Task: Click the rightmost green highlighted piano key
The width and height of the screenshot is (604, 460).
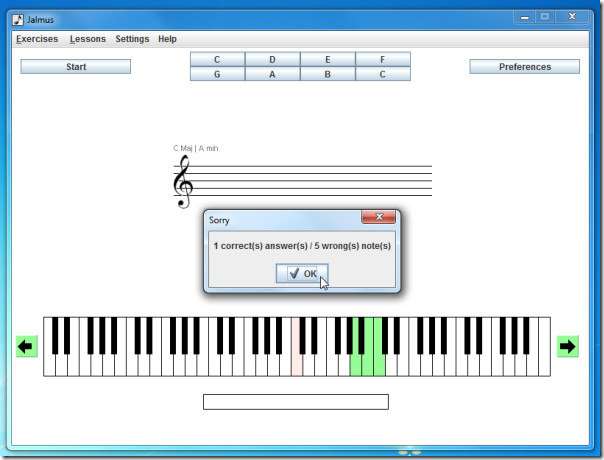Action: (379, 364)
